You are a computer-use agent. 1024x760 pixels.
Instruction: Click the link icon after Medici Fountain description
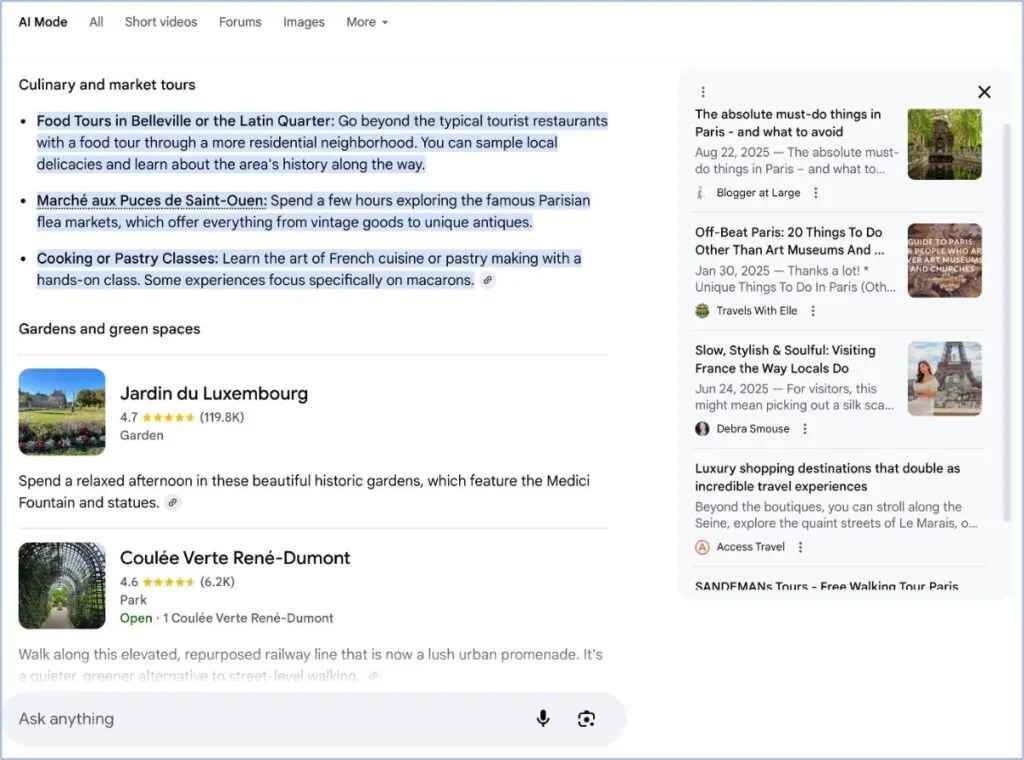click(x=172, y=503)
